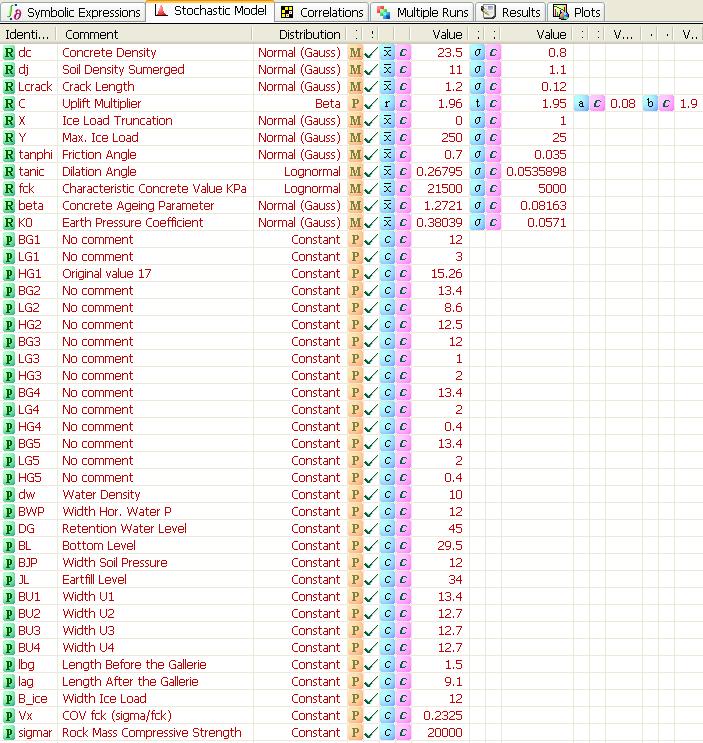This screenshot has width=703, height=743.
Task: Click the blue c icon in DG row
Action: (x=387, y=529)
